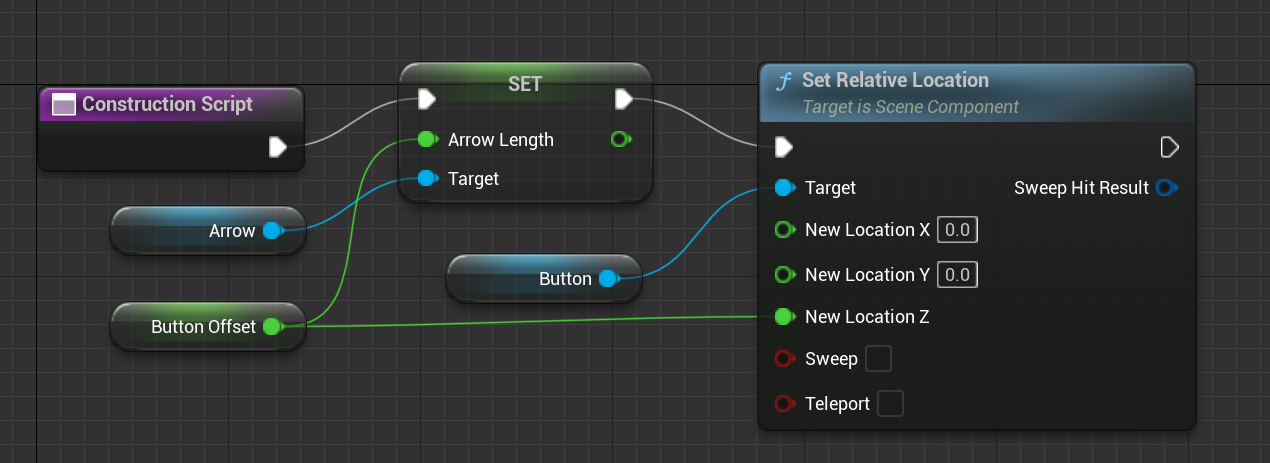Click the SET node execution input pin
The width and height of the screenshot is (1270, 463).
click(427, 99)
